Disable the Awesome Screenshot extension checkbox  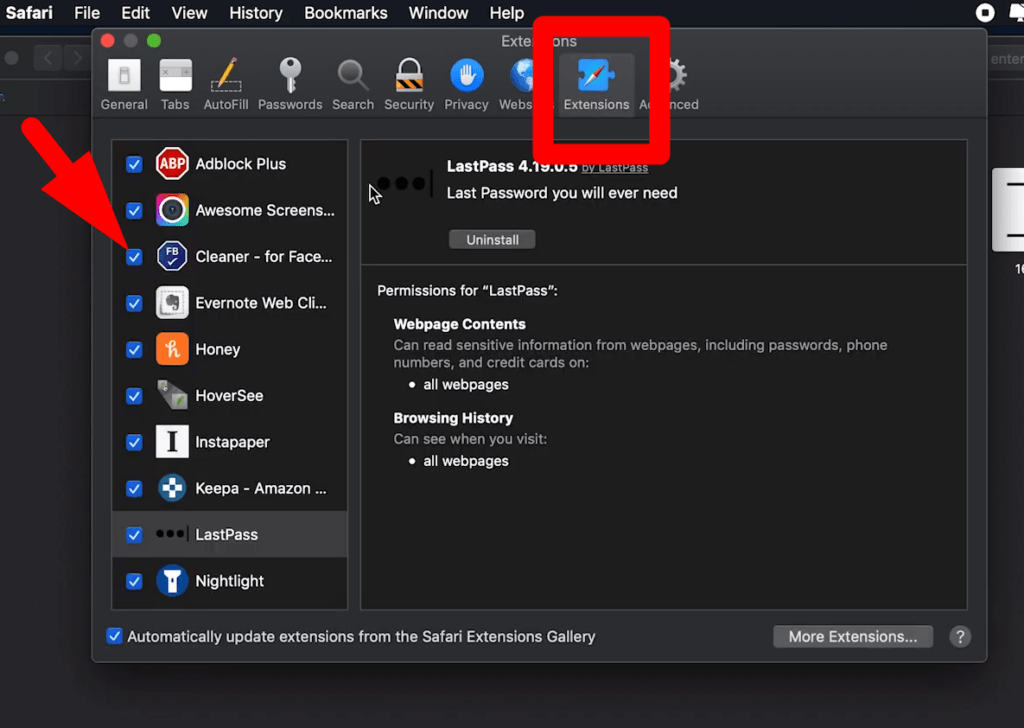[134, 210]
